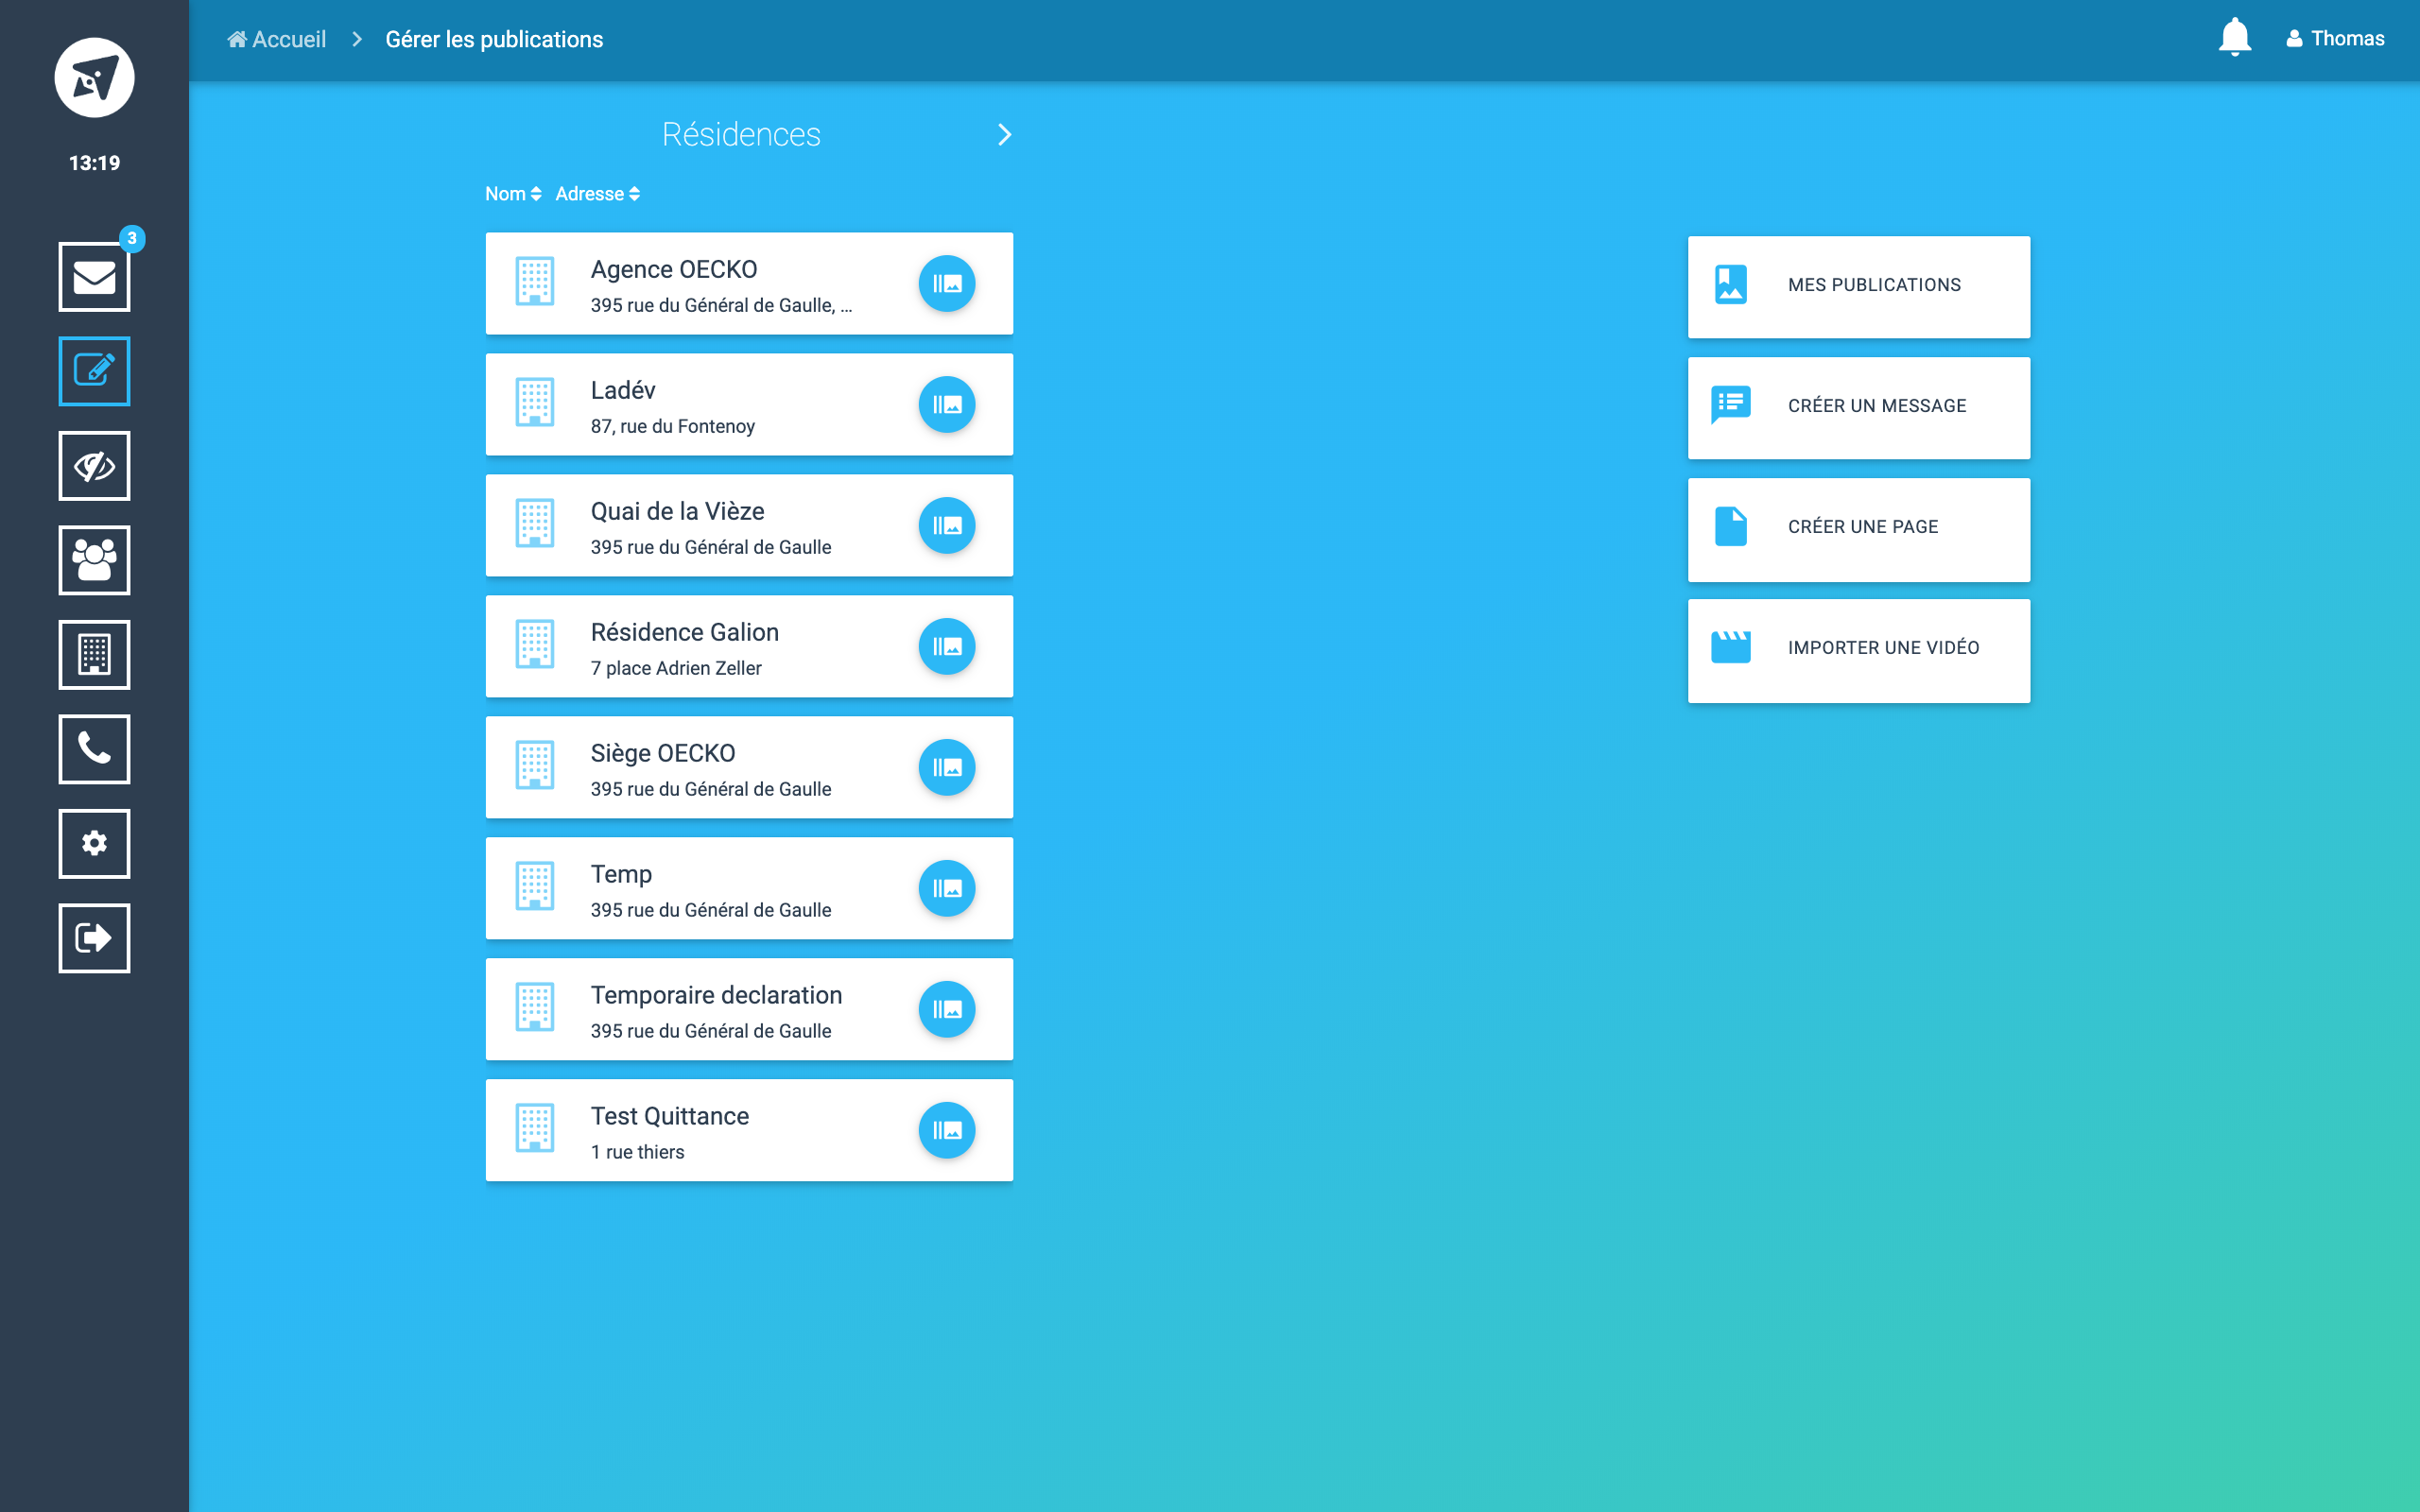Click CRÉER UN MESSAGE button

pos(1858,407)
